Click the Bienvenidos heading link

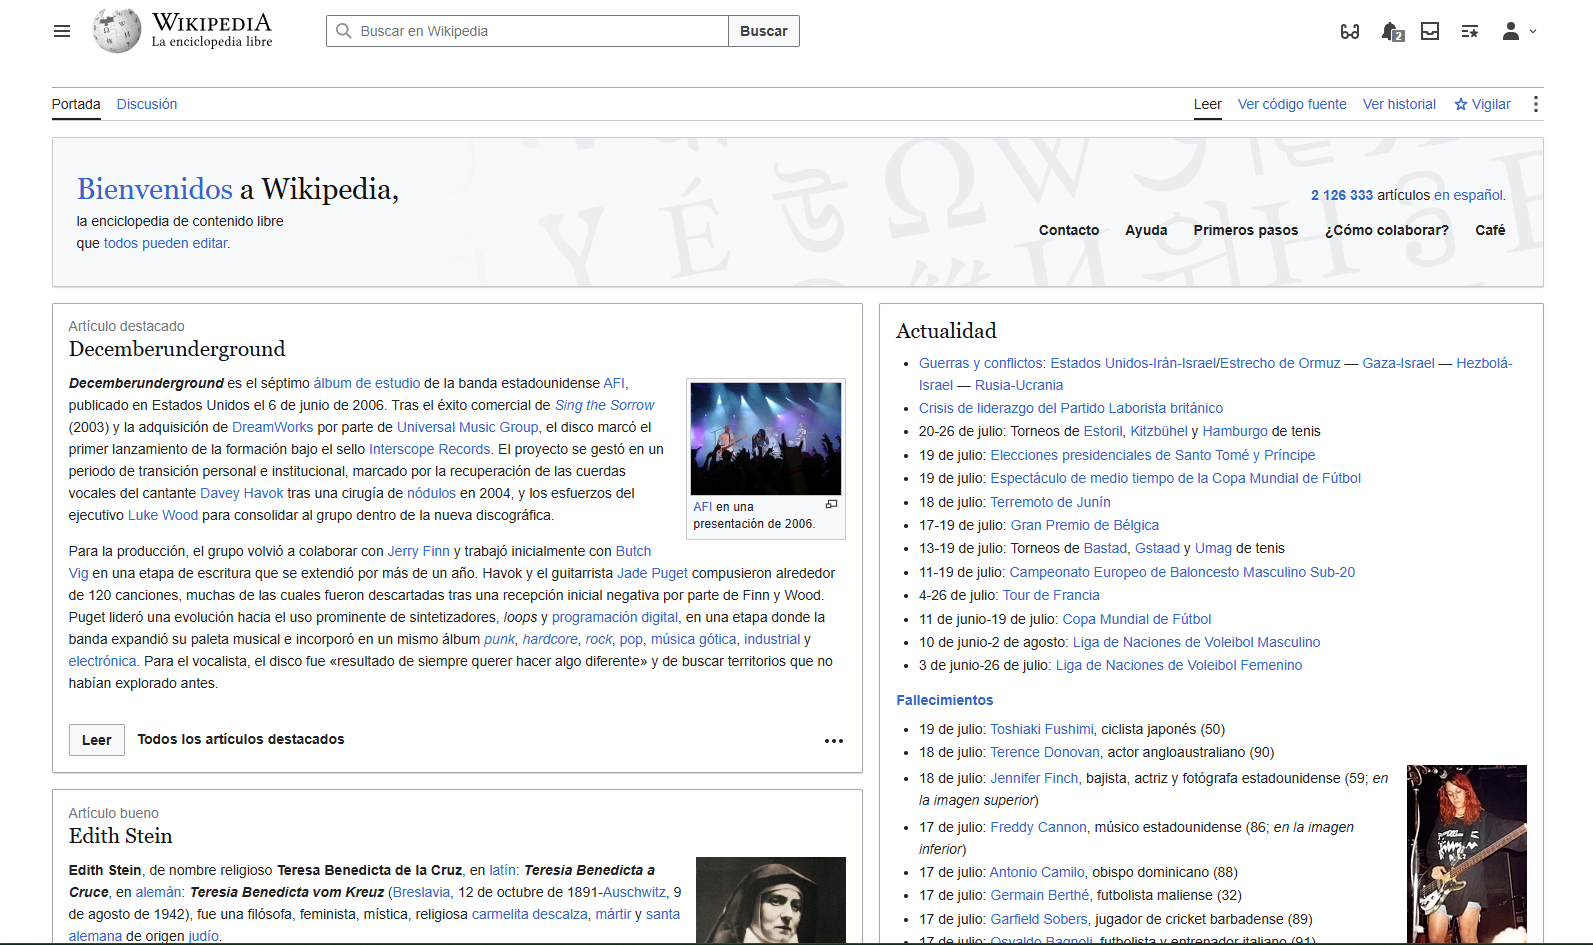pyautogui.click(x=155, y=189)
